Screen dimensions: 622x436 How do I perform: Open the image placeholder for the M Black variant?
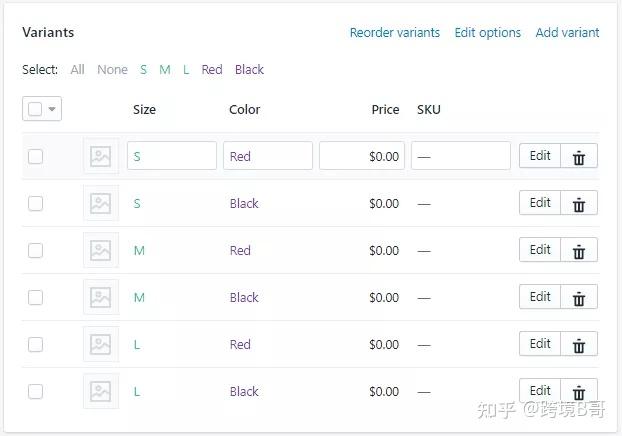100,297
